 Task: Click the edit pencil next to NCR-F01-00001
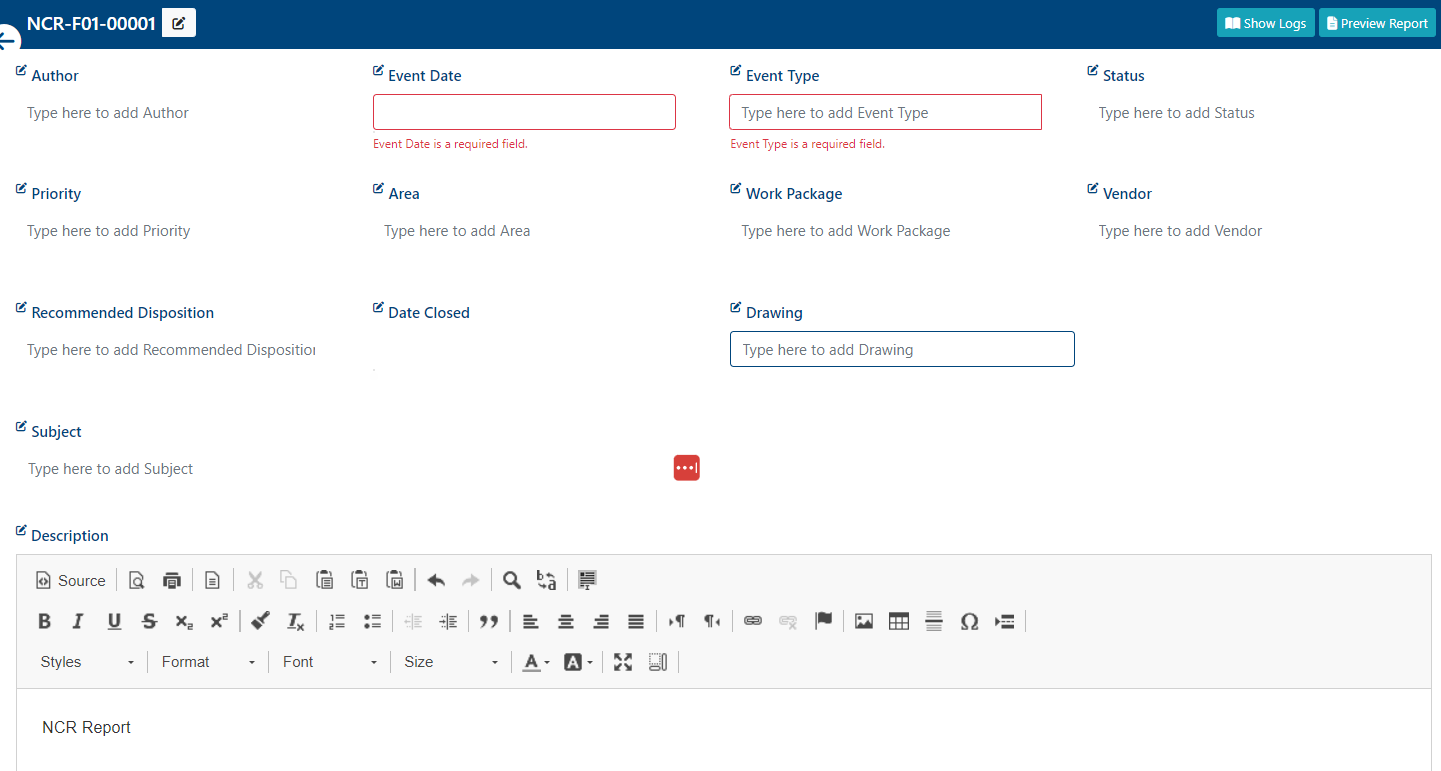[x=179, y=23]
